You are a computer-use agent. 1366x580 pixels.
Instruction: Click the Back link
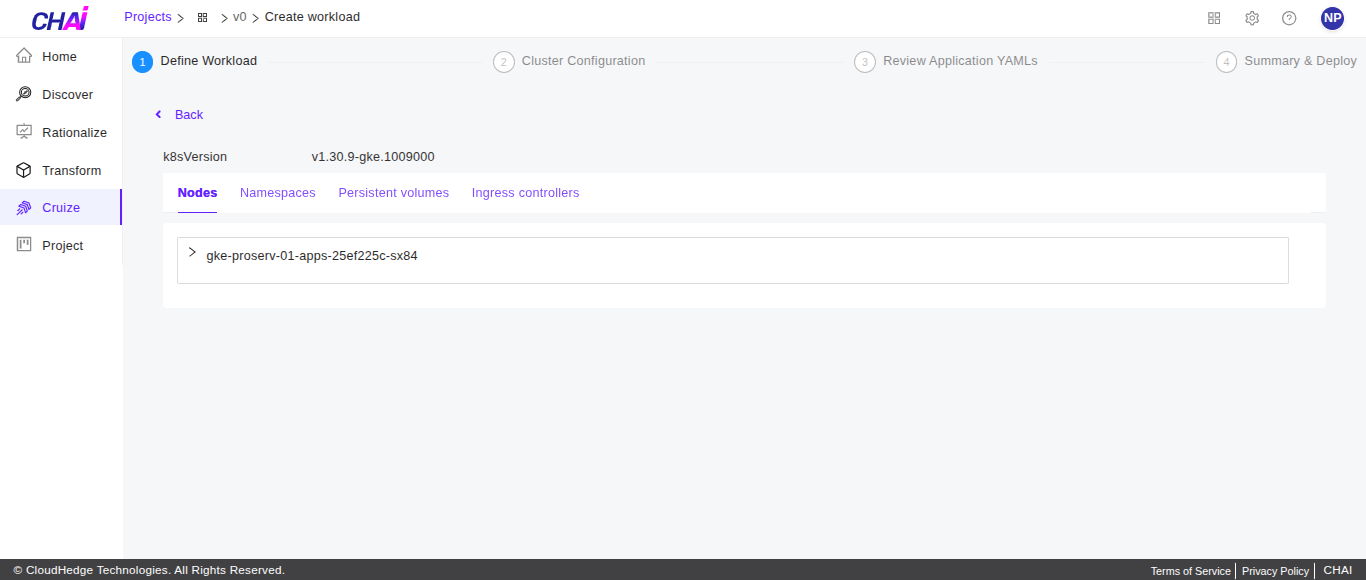188,115
